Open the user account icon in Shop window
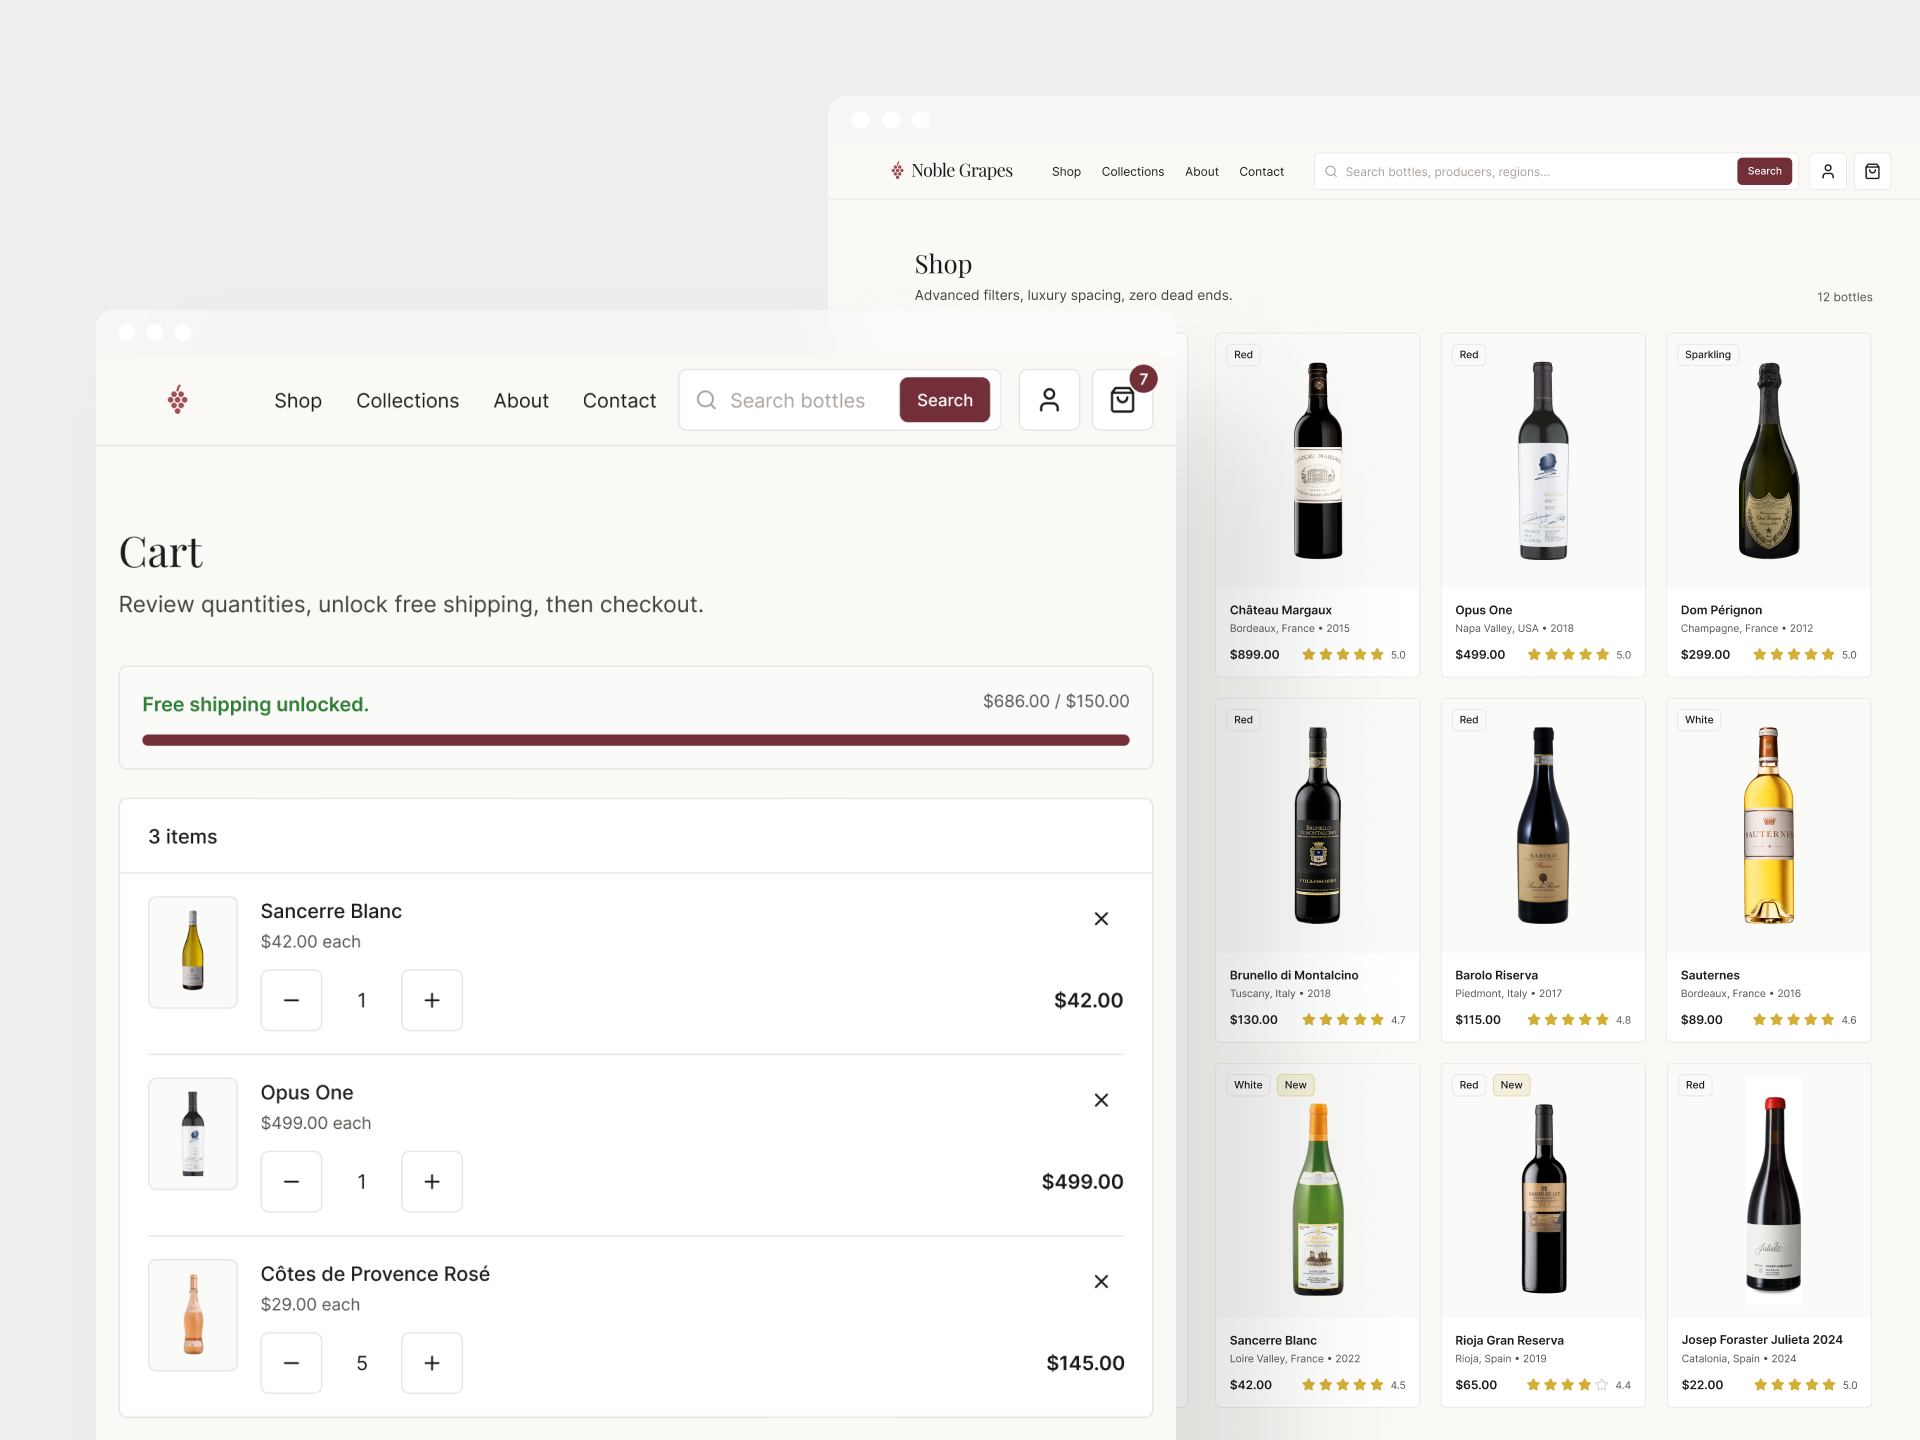The height and width of the screenshot is (1440, 1920). 1828,171
